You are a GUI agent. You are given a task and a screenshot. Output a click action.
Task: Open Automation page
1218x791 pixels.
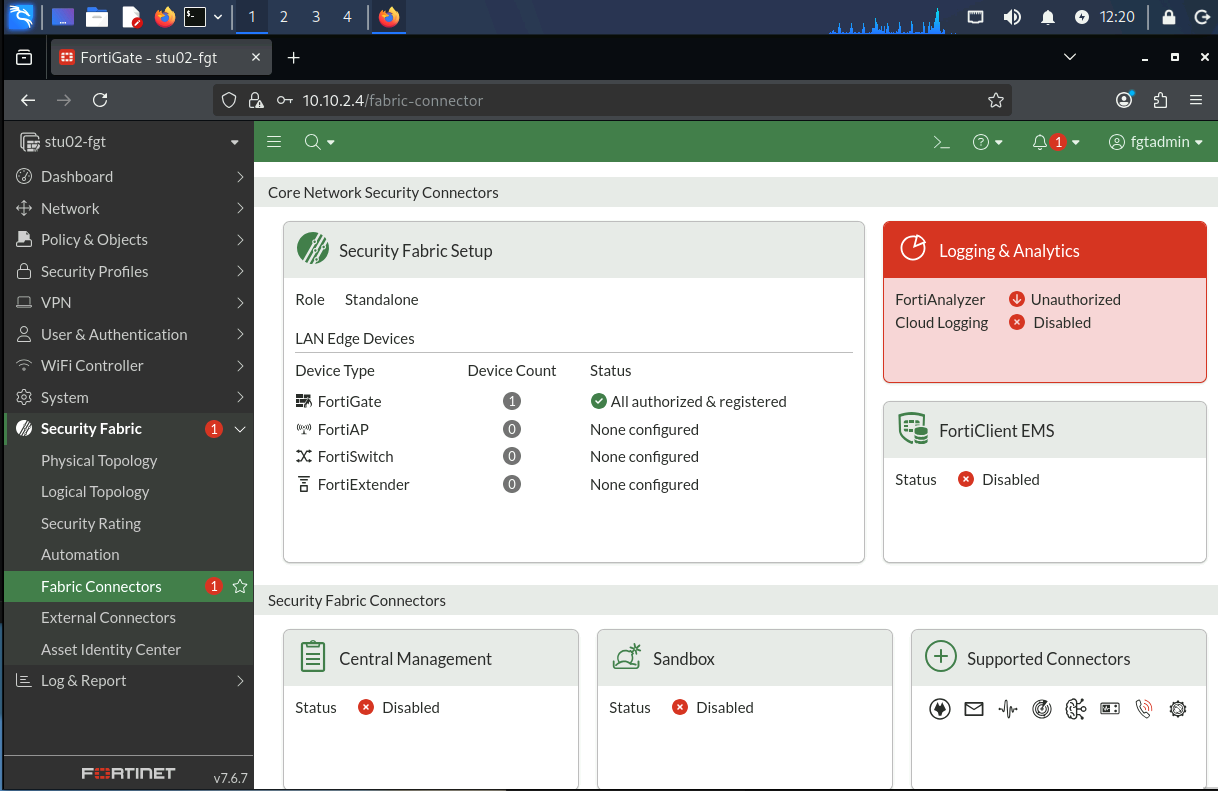(80, 555)
